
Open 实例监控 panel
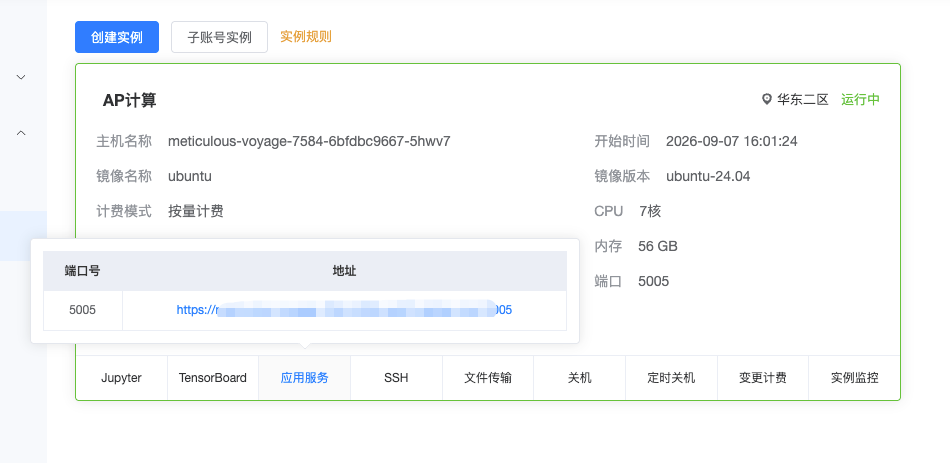pos(854,378)
